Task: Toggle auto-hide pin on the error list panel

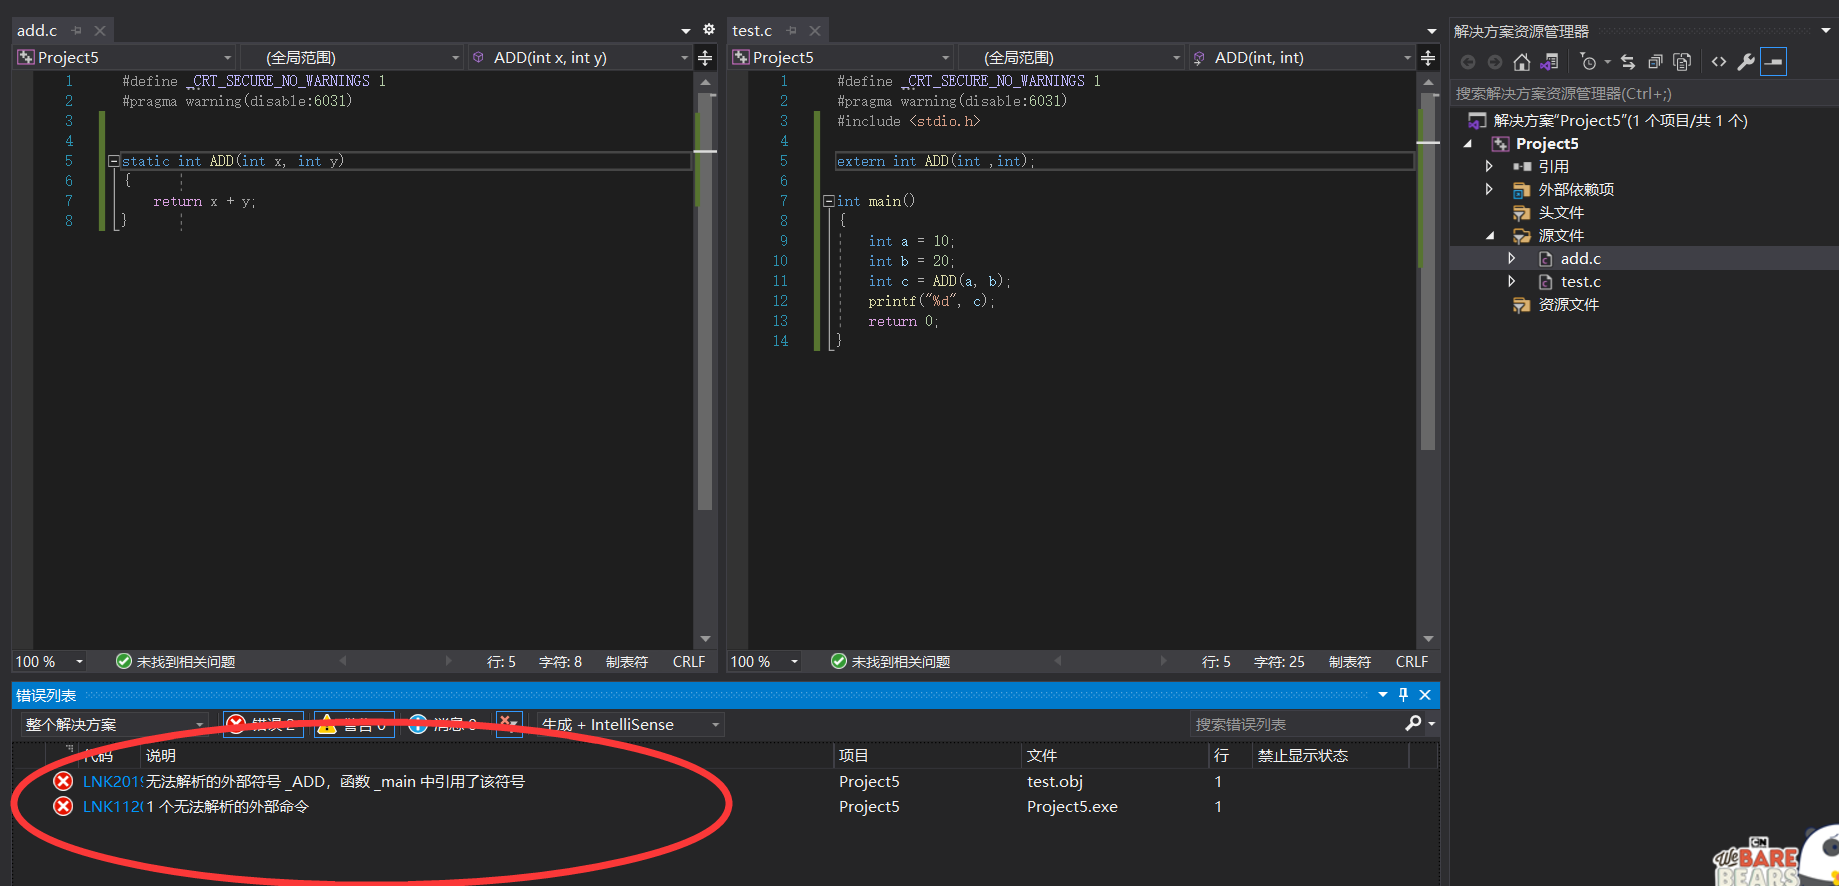Action: [1403, 694]
